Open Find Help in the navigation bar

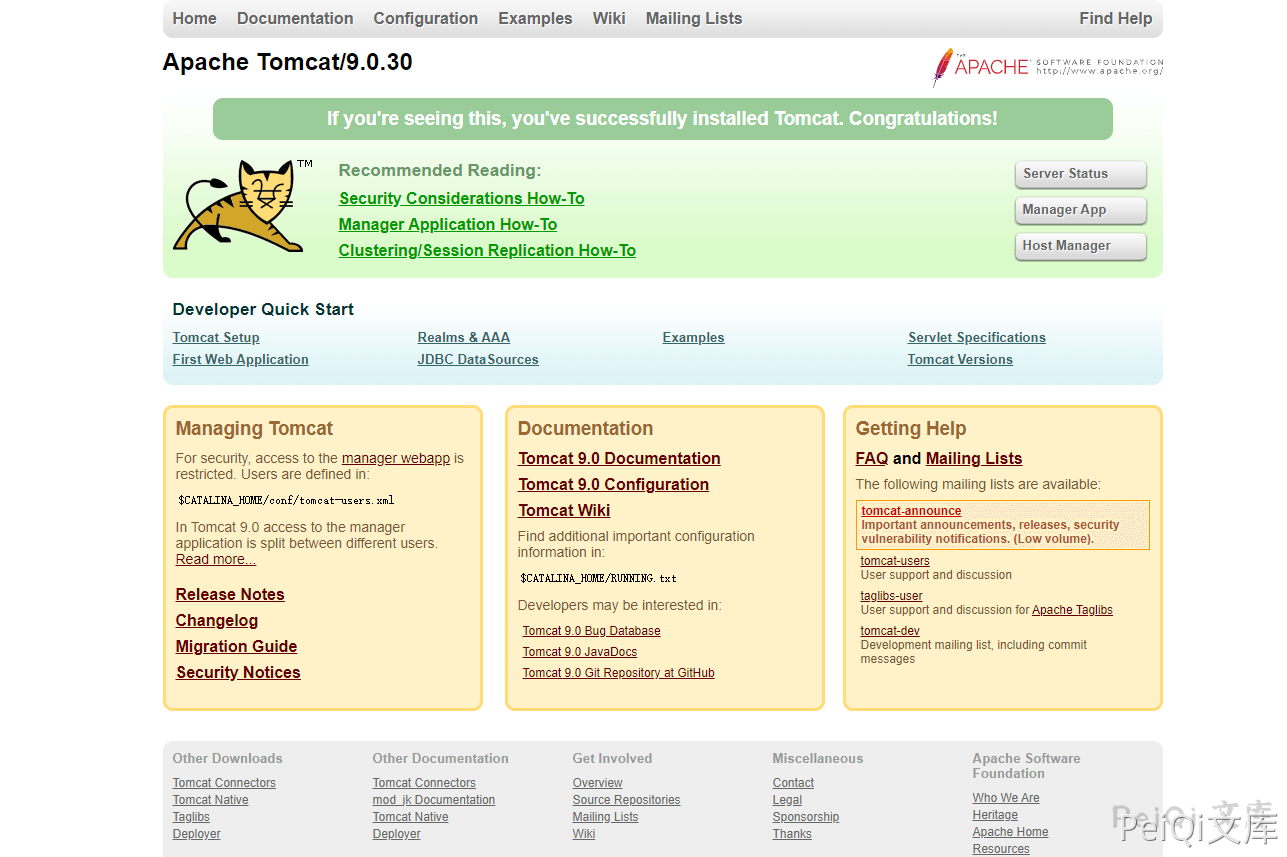1115,18
